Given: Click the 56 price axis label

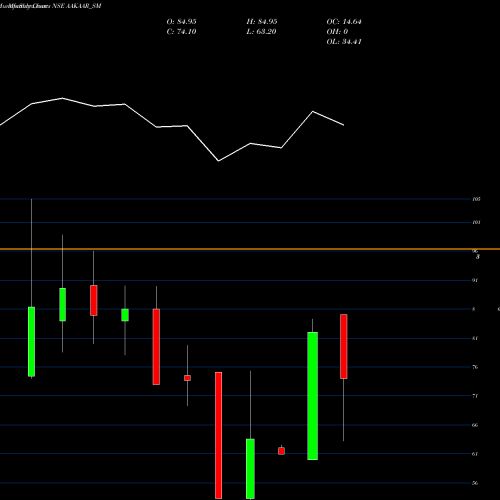Looking at the screenshot, I should pos(475,483).
